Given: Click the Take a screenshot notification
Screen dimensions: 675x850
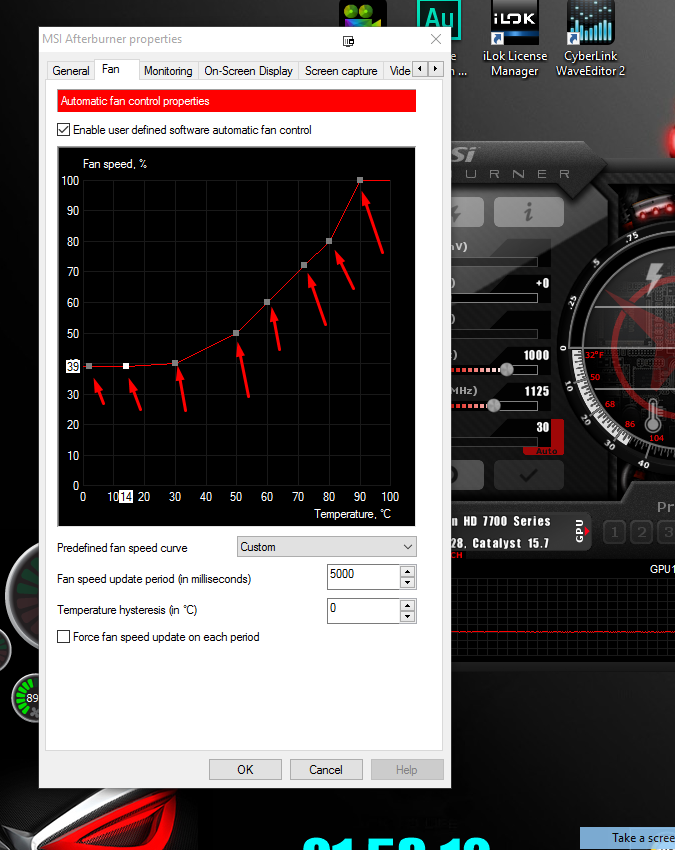Looking at the screenshot, I should pyautogui.click(x=628, y=838).
